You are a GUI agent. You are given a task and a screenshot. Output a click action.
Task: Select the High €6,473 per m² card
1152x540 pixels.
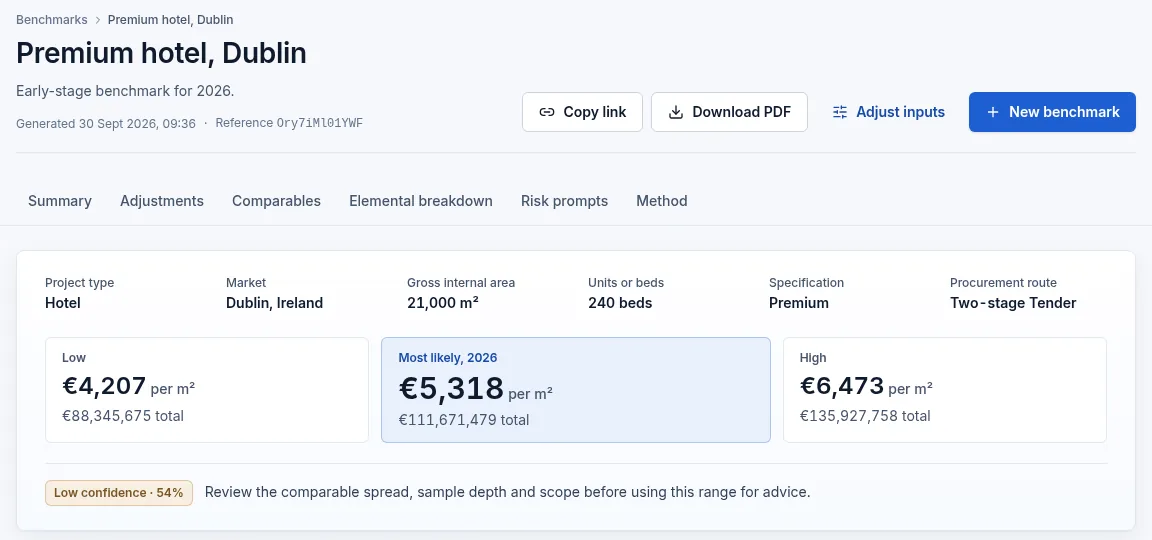945,390
